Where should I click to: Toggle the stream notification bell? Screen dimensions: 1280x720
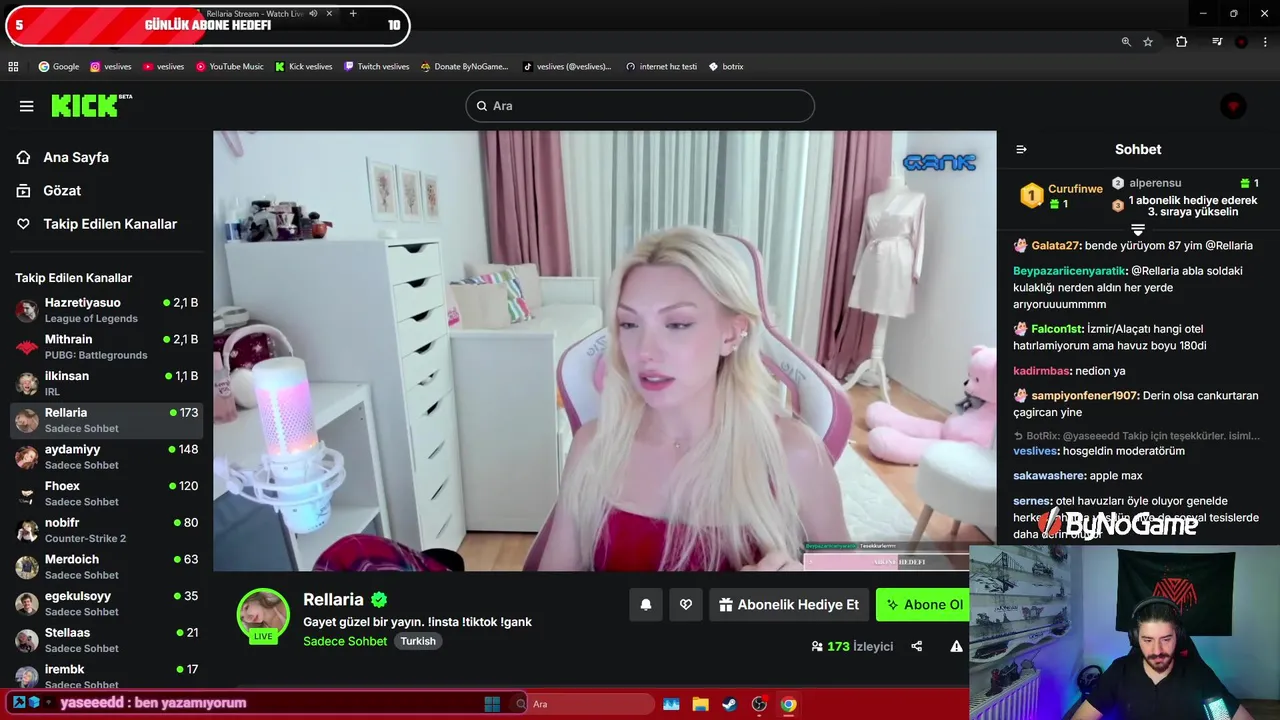click(x=646, y=604)
